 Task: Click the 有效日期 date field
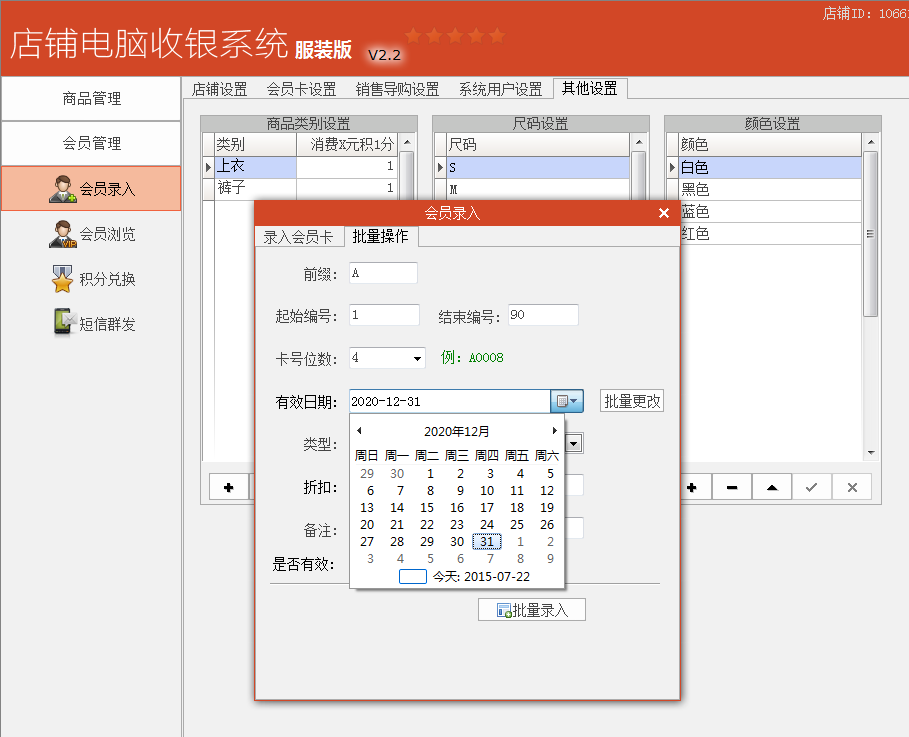click(450, 401)
